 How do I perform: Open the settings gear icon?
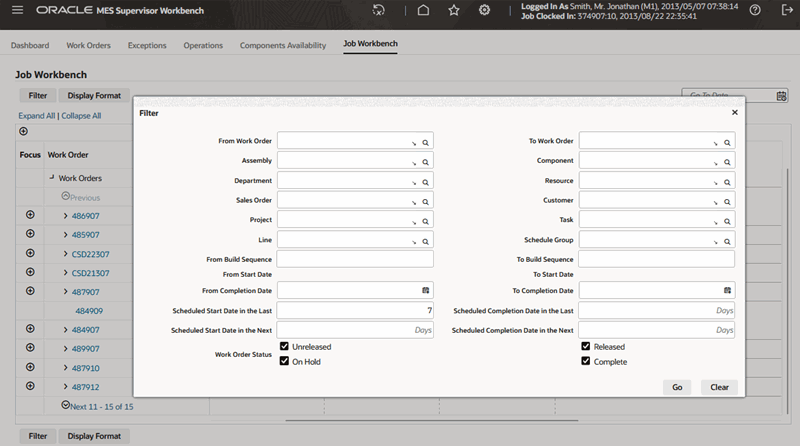(x=484, y=10)
